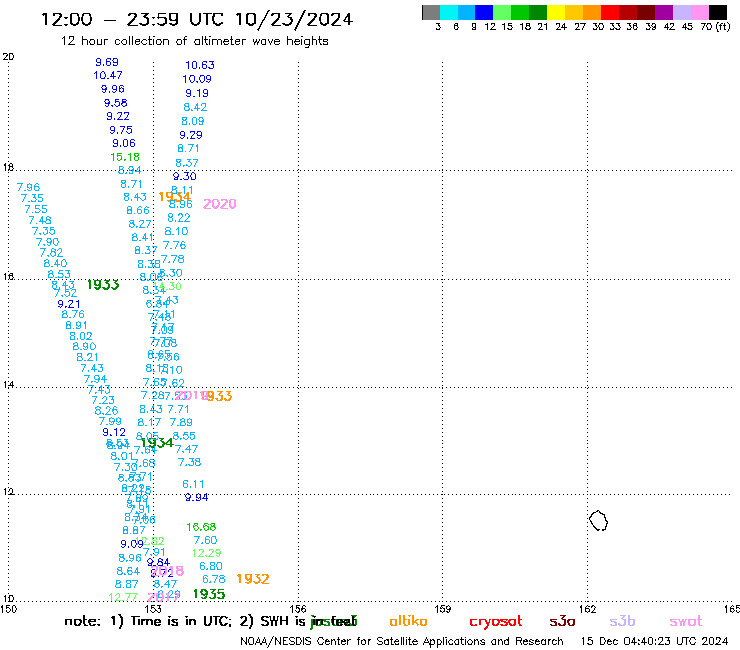Click the wave height value '9.75'
Viewport: 740px width, 650px height.
(121, 130)
